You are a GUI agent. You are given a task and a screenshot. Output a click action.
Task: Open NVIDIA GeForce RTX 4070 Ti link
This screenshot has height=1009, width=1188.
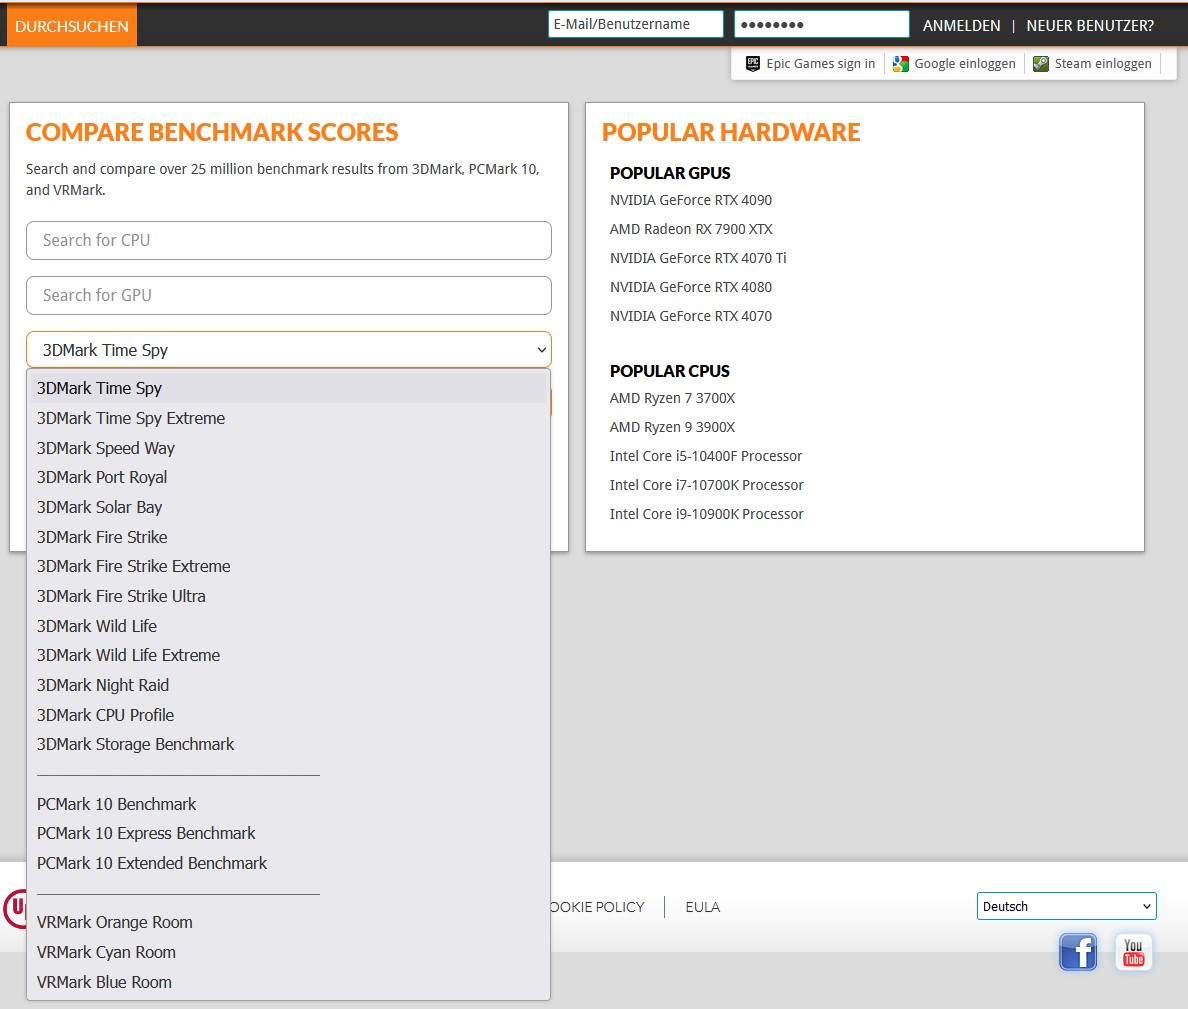(x=698, y=258)
